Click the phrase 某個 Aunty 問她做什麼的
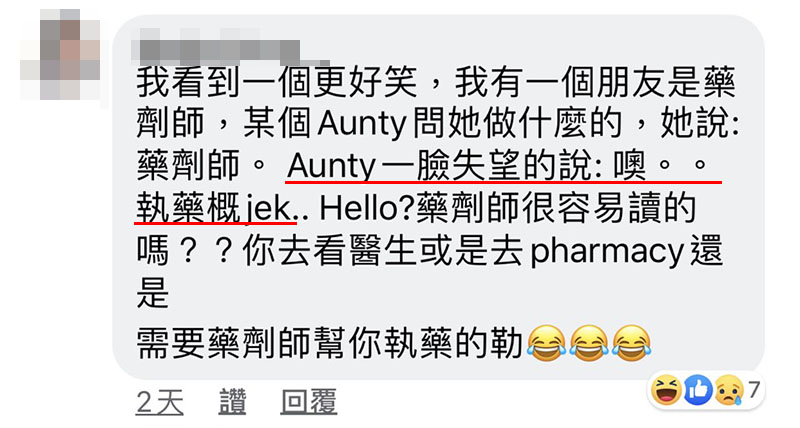The height and width of the screenshot is (428, 800). pyautogui.click(x=433, y=123)
